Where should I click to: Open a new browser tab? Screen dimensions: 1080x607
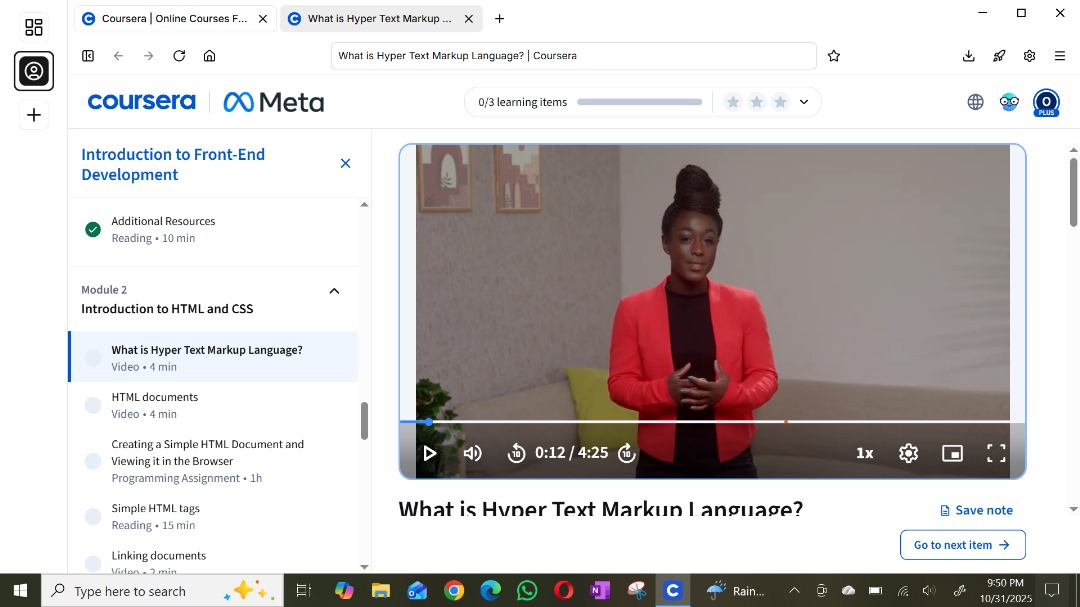(x=499, y=19)
